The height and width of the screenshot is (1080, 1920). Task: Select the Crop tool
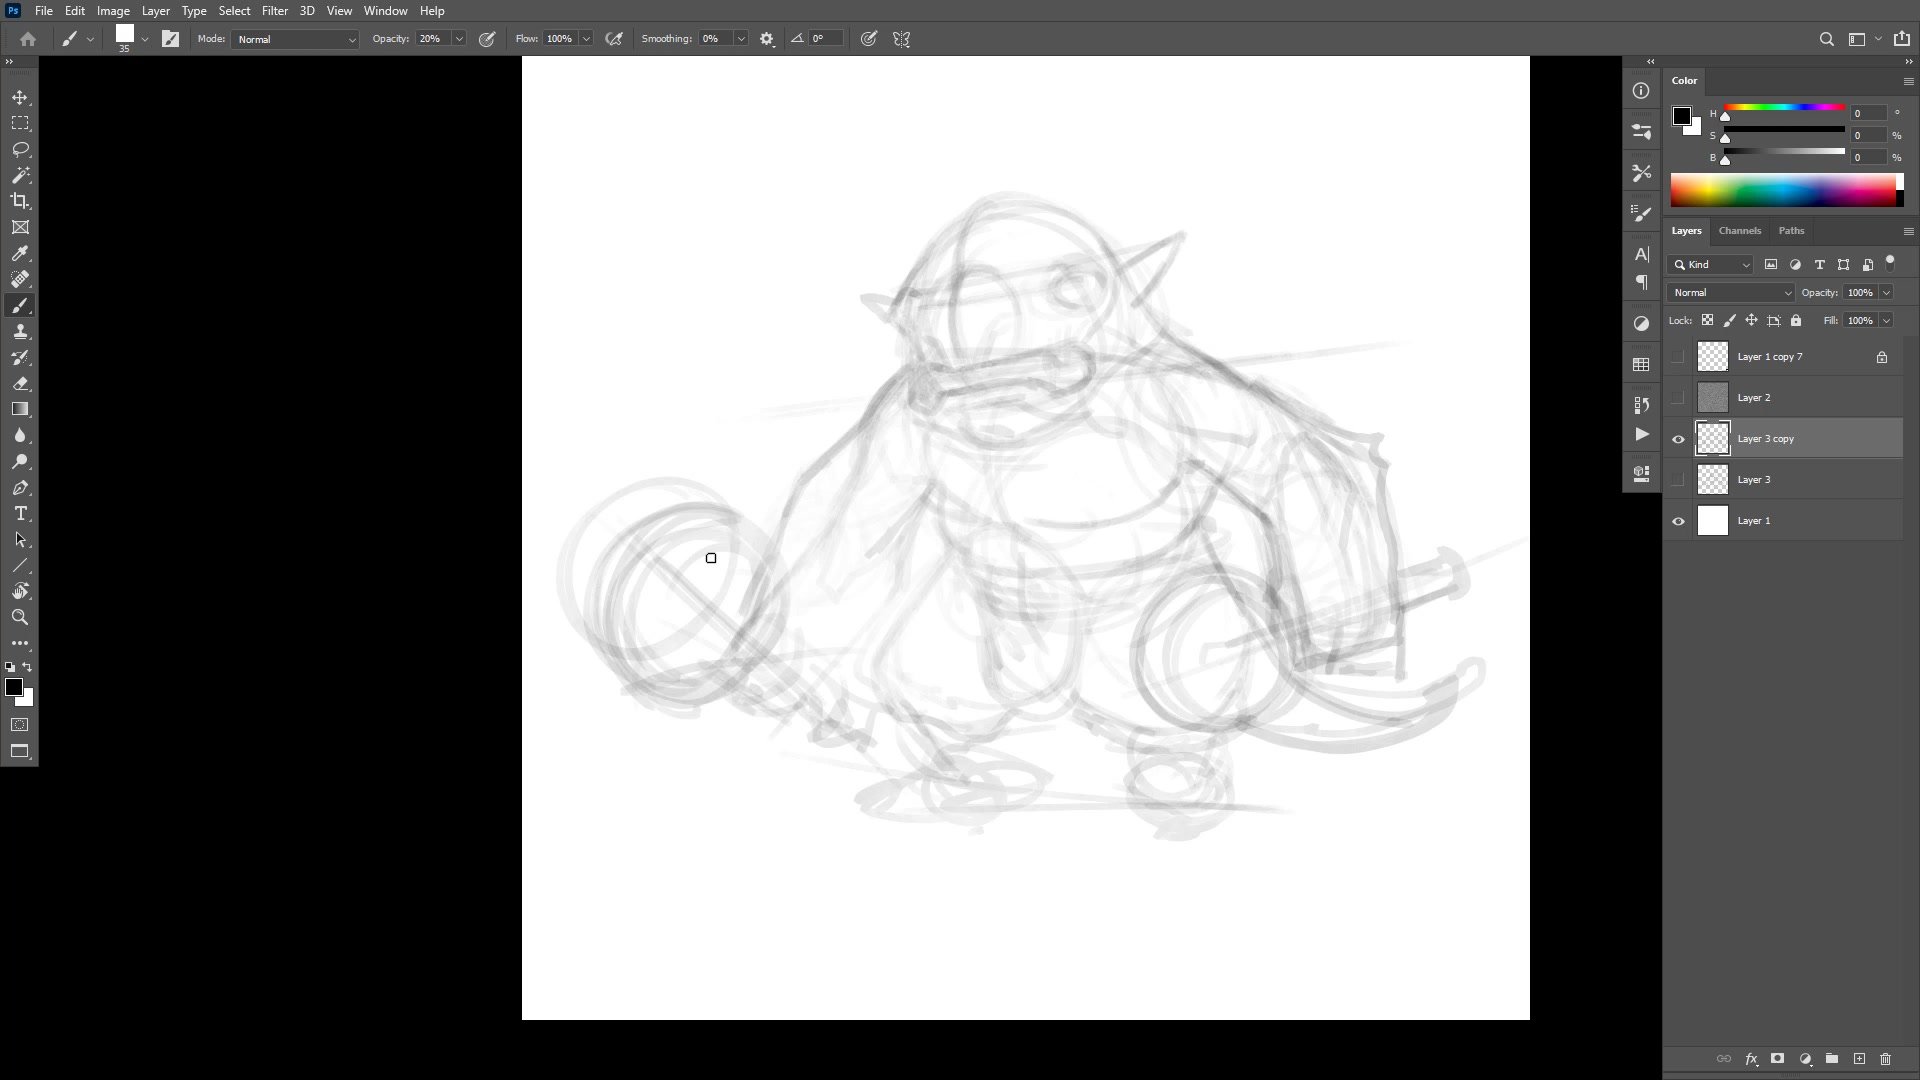20,201
